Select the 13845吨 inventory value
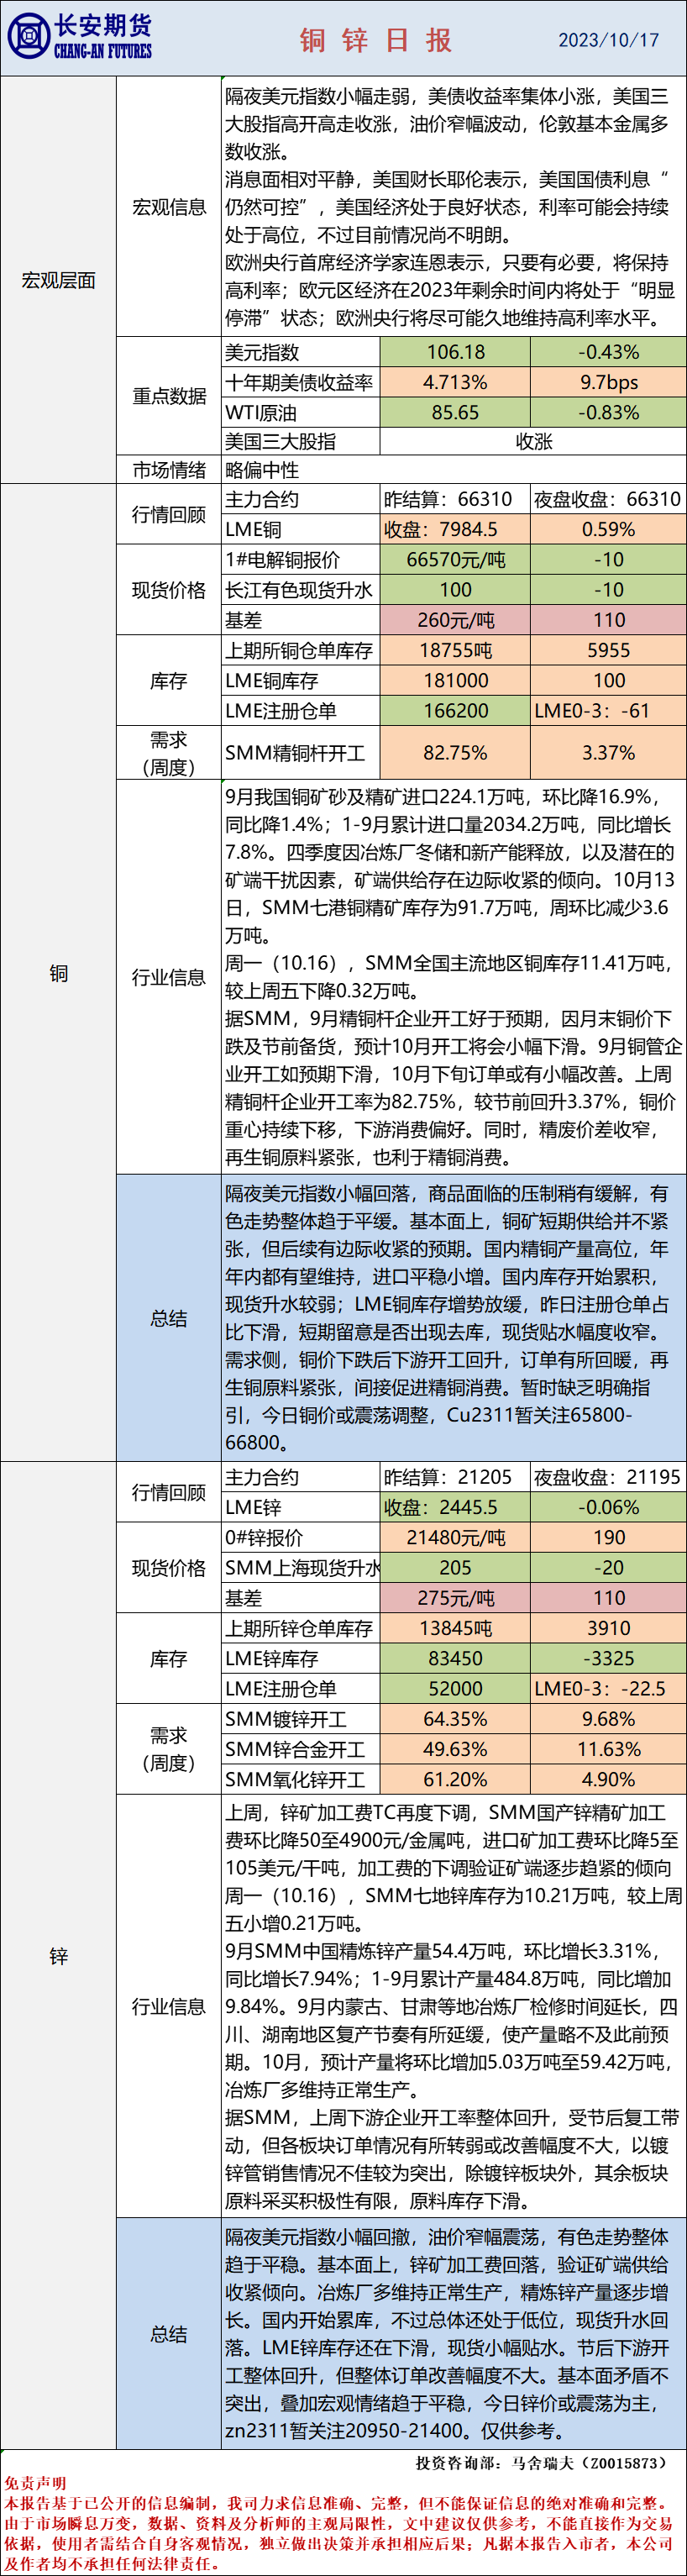This screenshot has height=2576, width=687. pyautogui.click(x=455, y=1628)
